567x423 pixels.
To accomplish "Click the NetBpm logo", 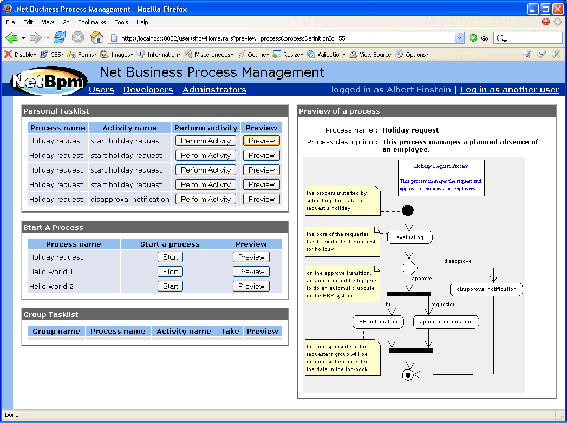I will coord(49,81).
